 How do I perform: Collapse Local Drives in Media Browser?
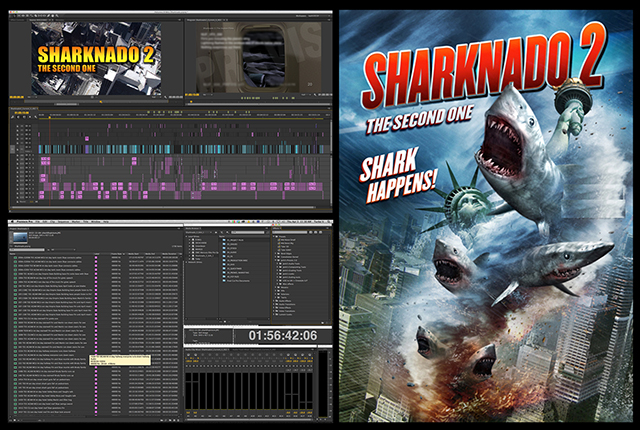coord(186,237)
